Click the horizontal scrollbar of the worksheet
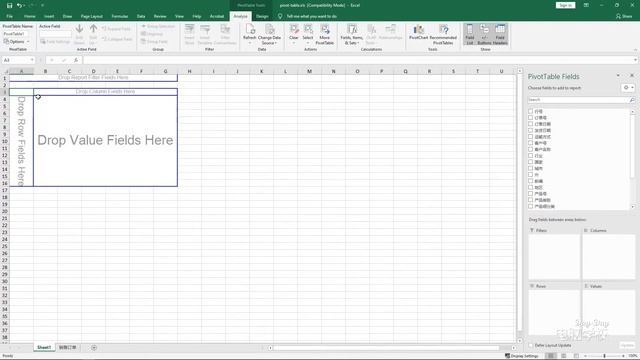The image size is (640, 360). click(x=386, y=348)
